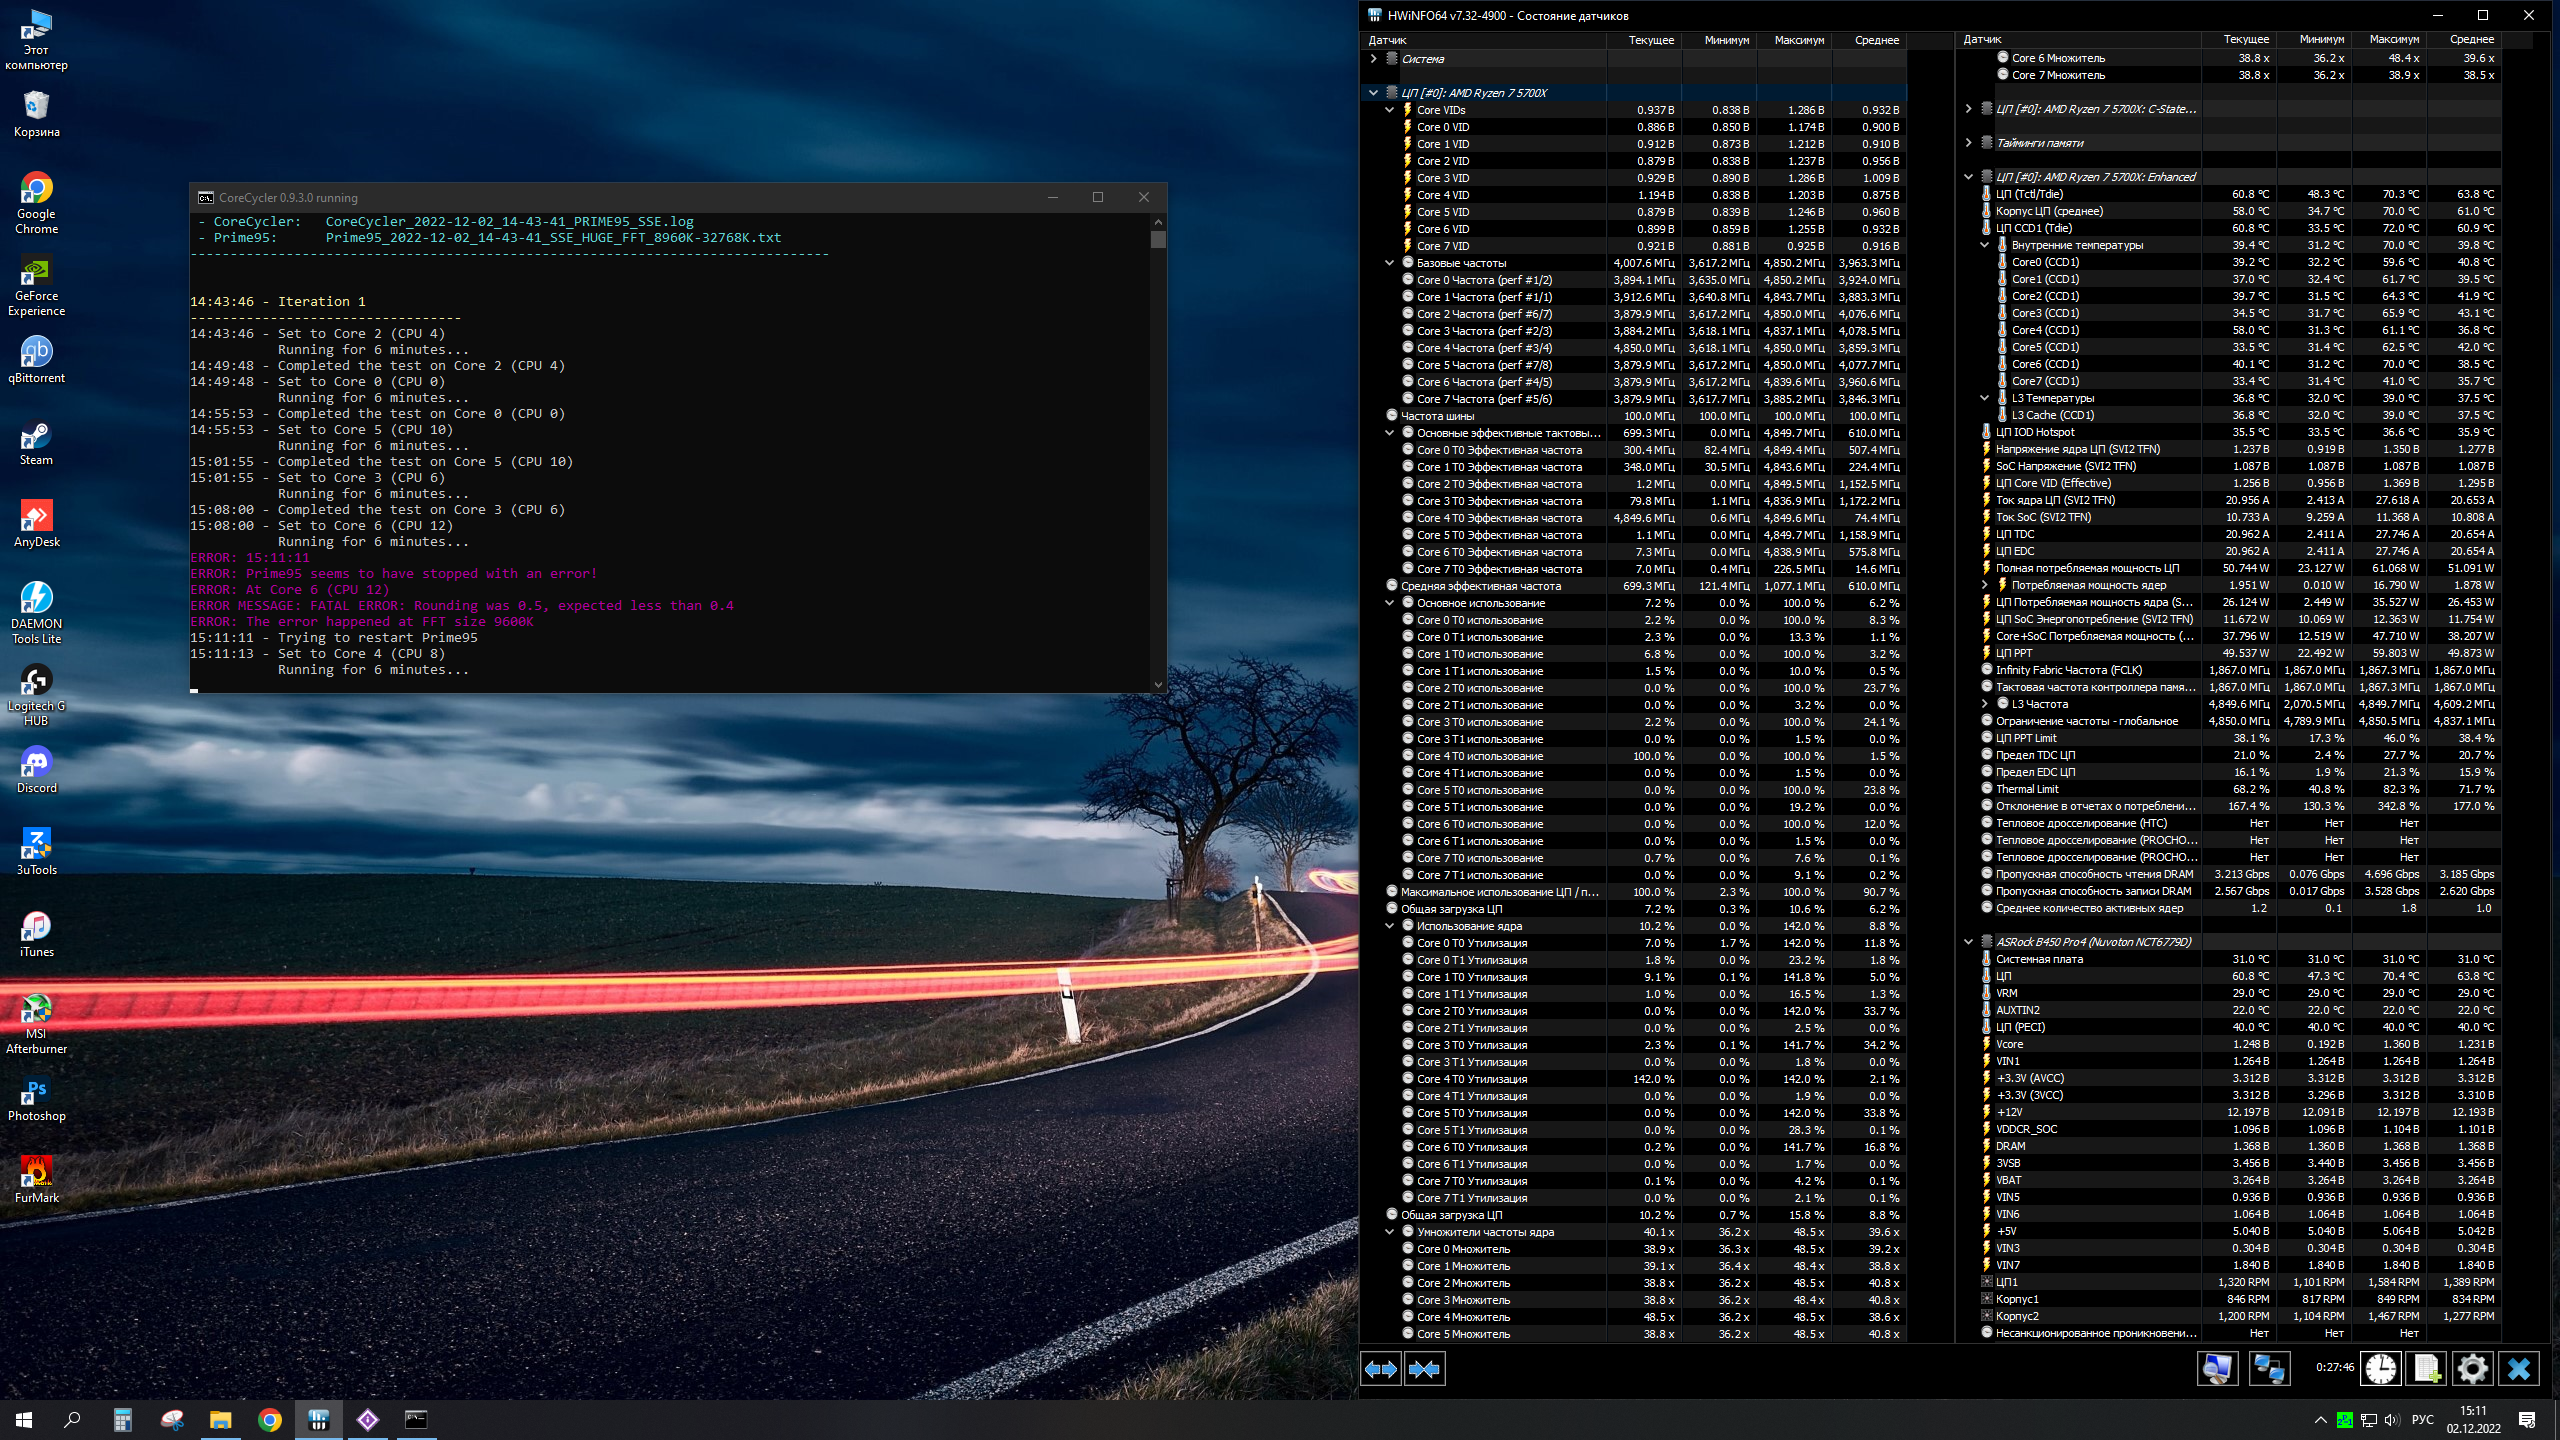
Task: Click the Среднее column header in right panel
Action: [2471, 40]
